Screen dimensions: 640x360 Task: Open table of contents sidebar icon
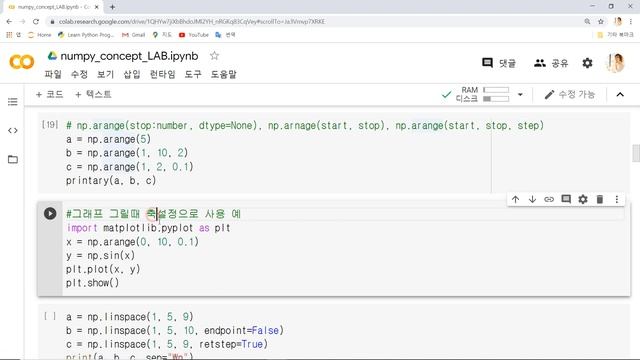click(13, 102)
